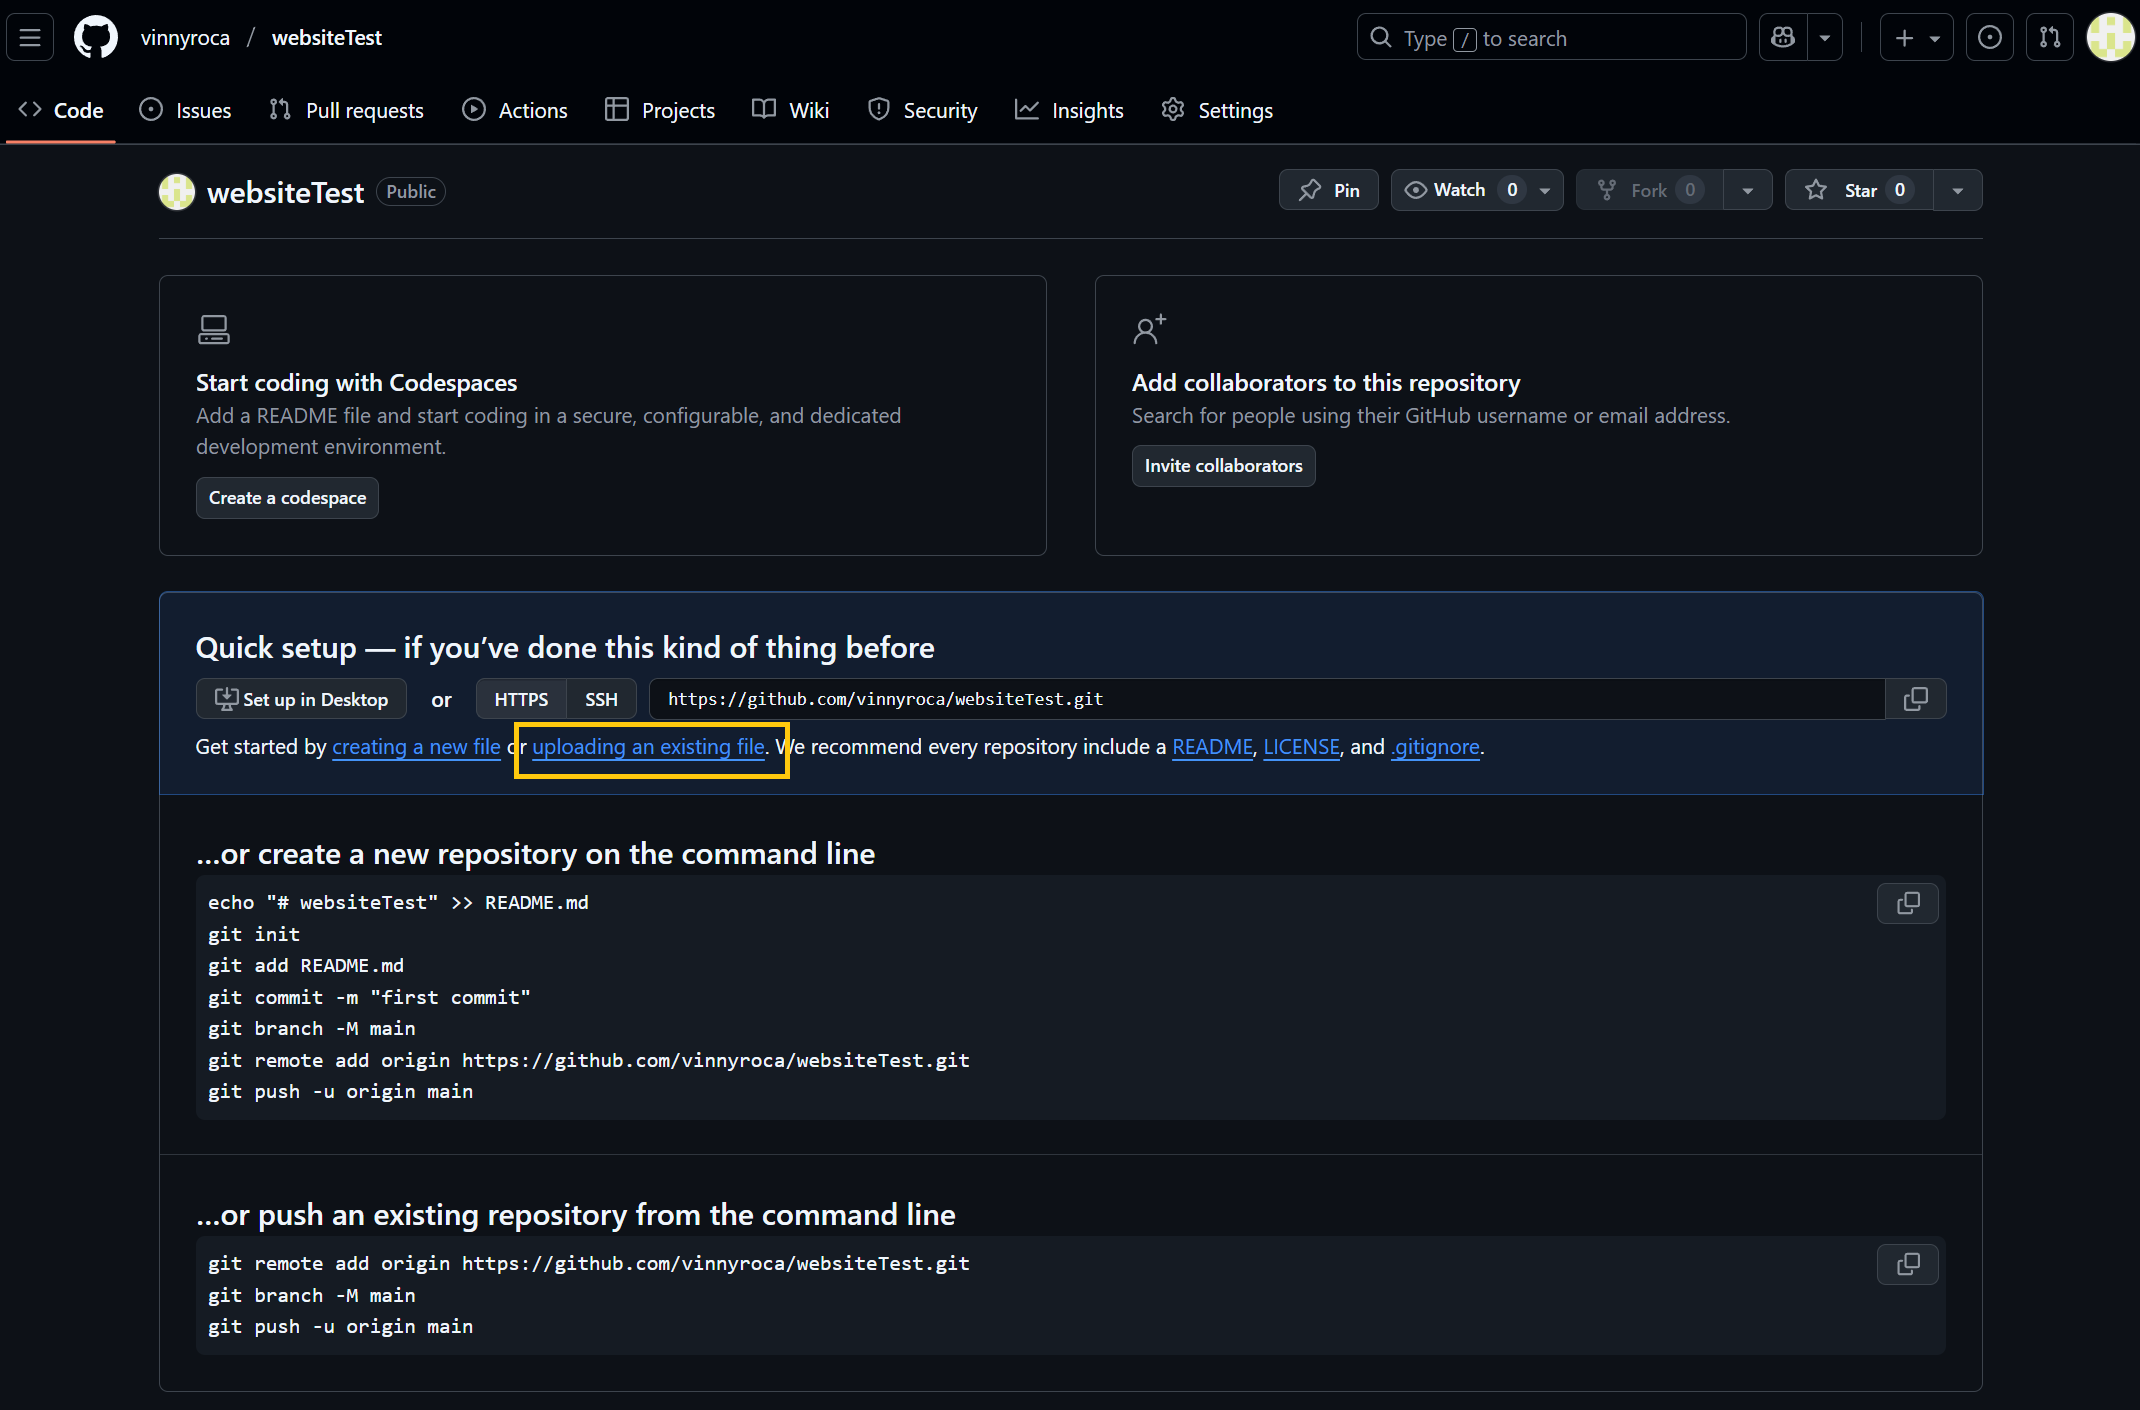Screen dimensions: 2140x1410
Task: Copy the new repository command block
Action: (x=1907, y=903)
